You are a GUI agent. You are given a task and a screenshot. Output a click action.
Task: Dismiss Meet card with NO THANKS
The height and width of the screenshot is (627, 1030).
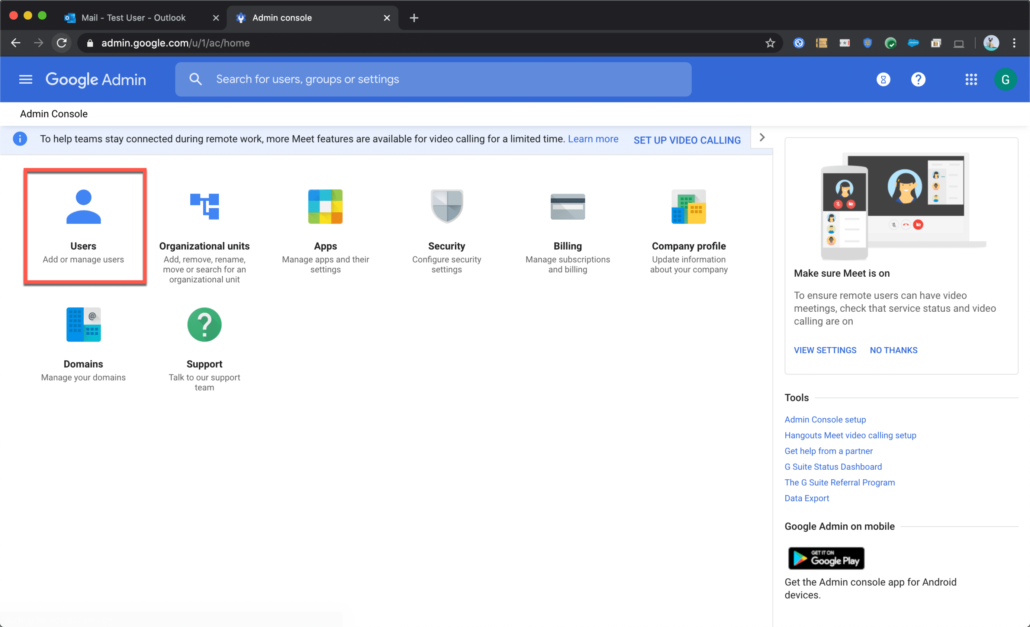(893, 350)
